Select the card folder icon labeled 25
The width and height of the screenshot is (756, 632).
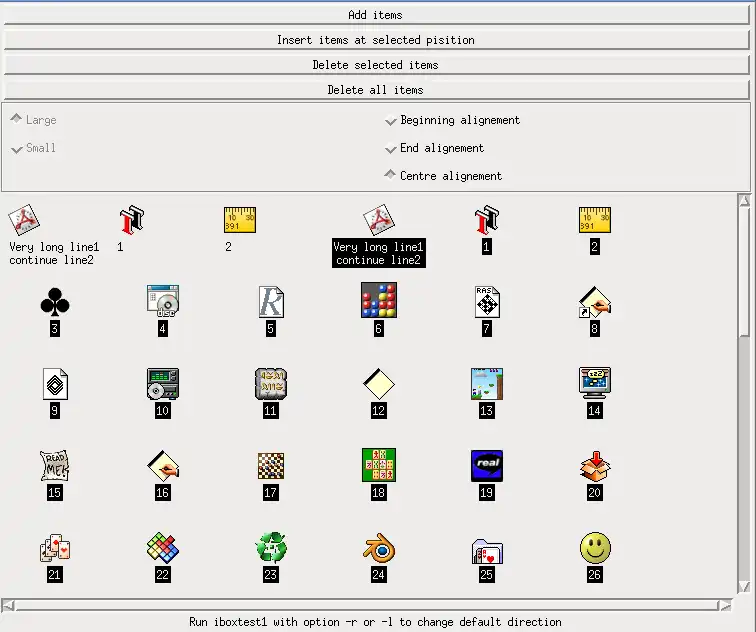click(486, 551)
